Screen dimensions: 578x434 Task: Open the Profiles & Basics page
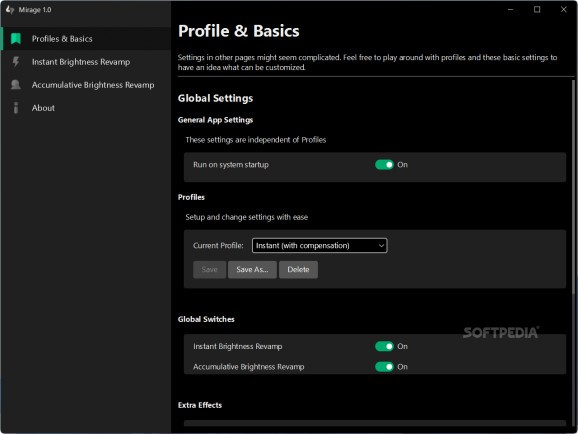click(x=86, y=39)
